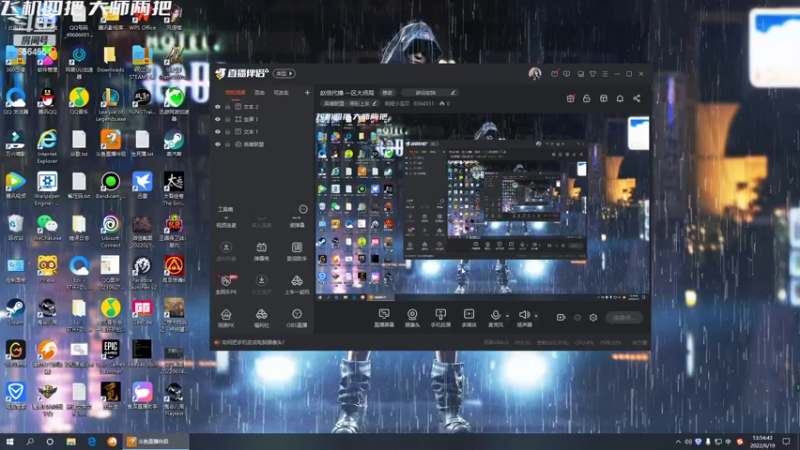The image size is (800, 450).
Task: Show hidden system tray icons
Action: (678, 441)
